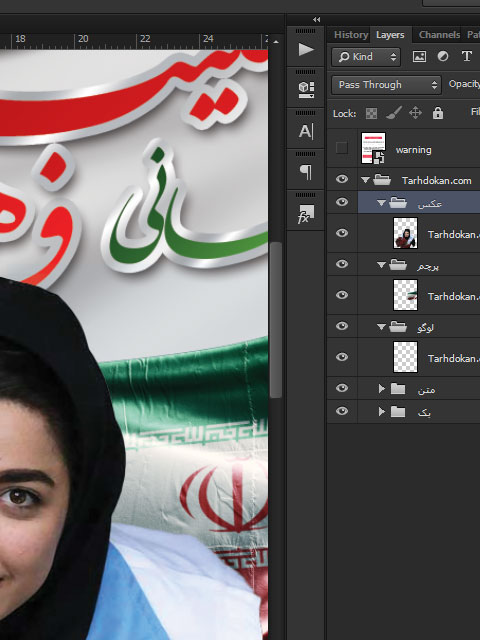Viewport: 480px width, 640px height.
Task: Filter layers by type T icon
Action: point(467,56)
